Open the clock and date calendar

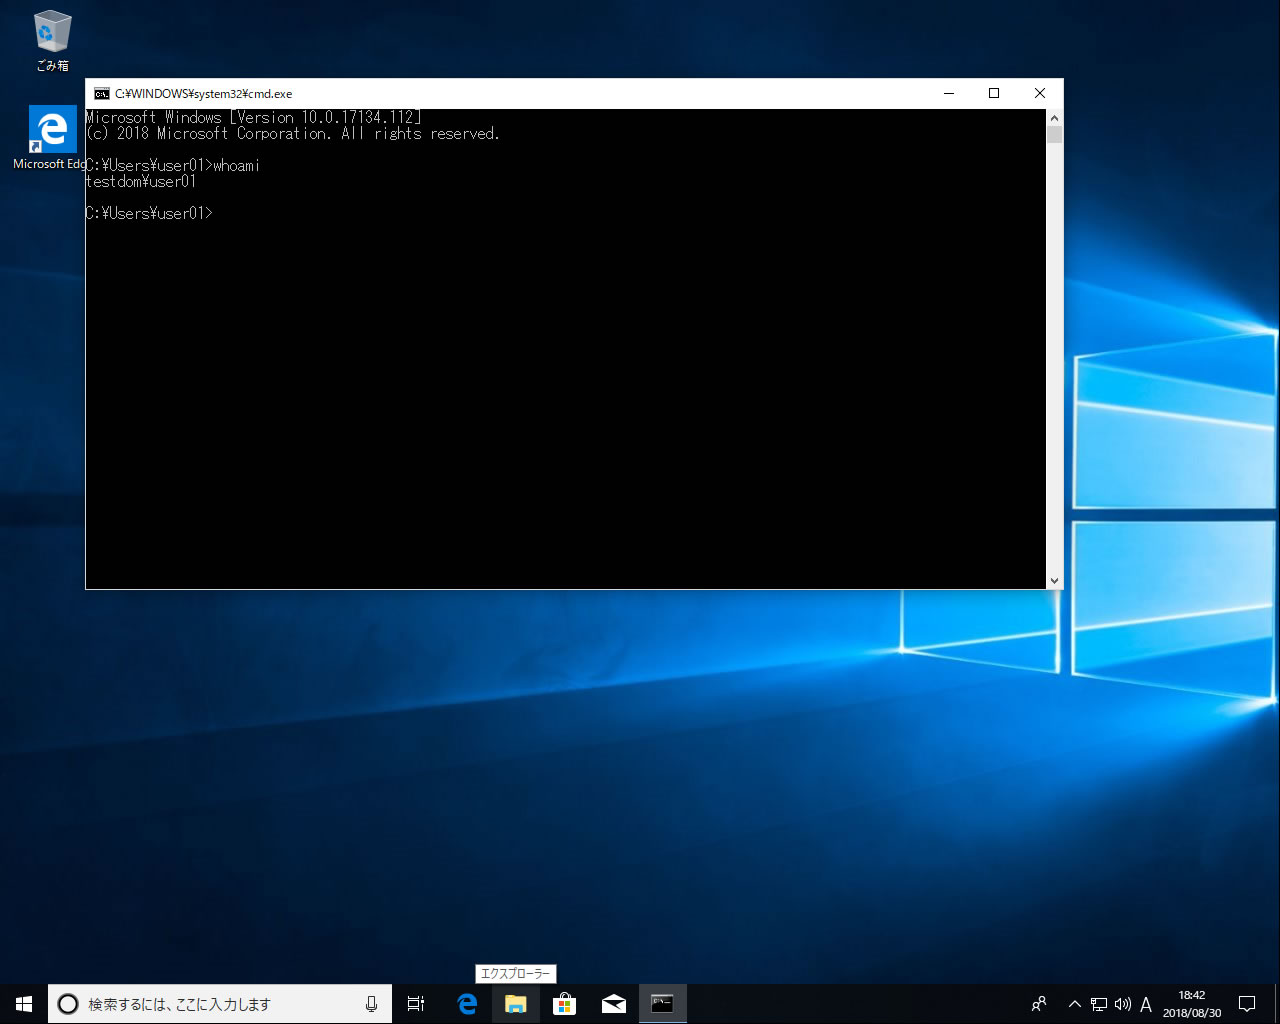(x=1191, y=1004)
